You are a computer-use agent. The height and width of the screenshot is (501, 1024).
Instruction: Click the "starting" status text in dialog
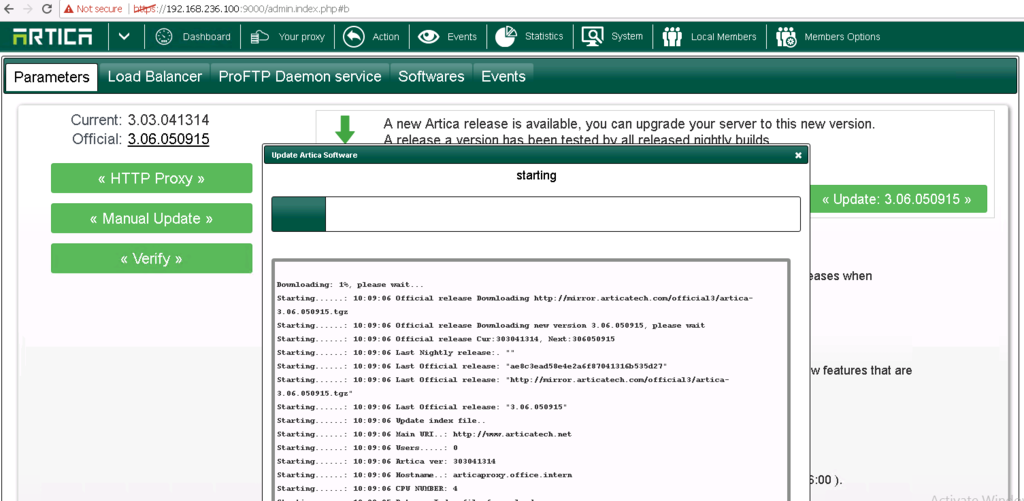pyautogui.click(x=536, y=175)
